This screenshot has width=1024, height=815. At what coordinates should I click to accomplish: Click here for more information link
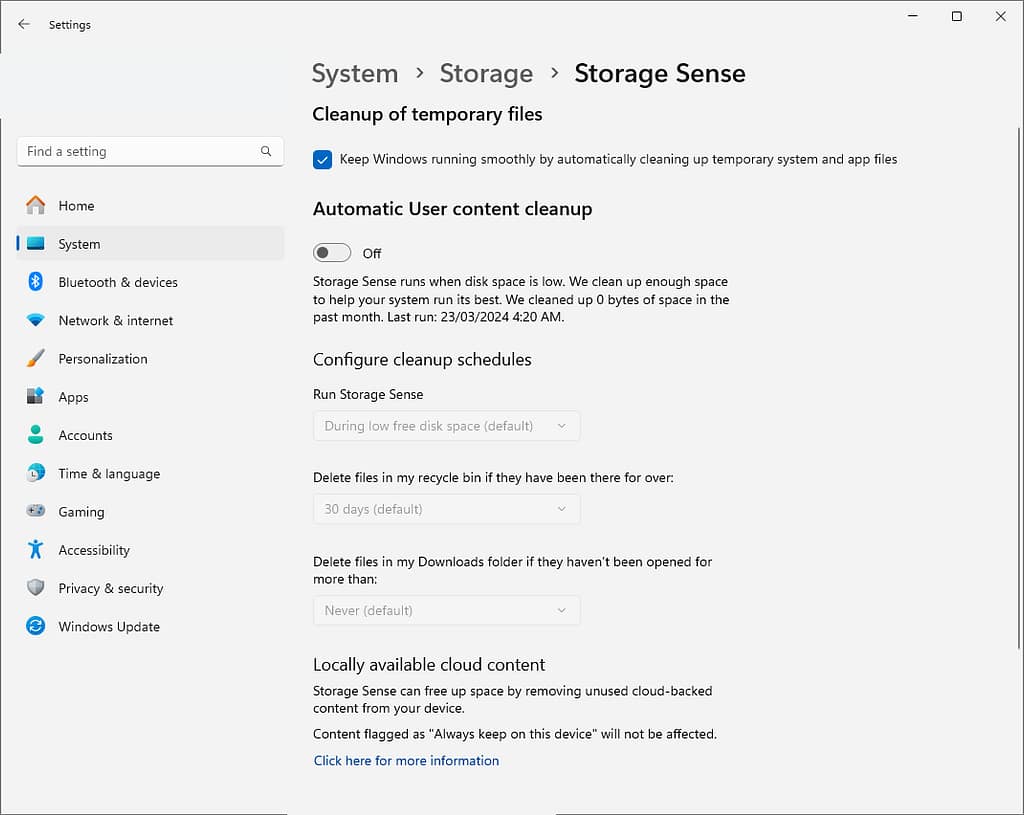click(x=406, y=760)
